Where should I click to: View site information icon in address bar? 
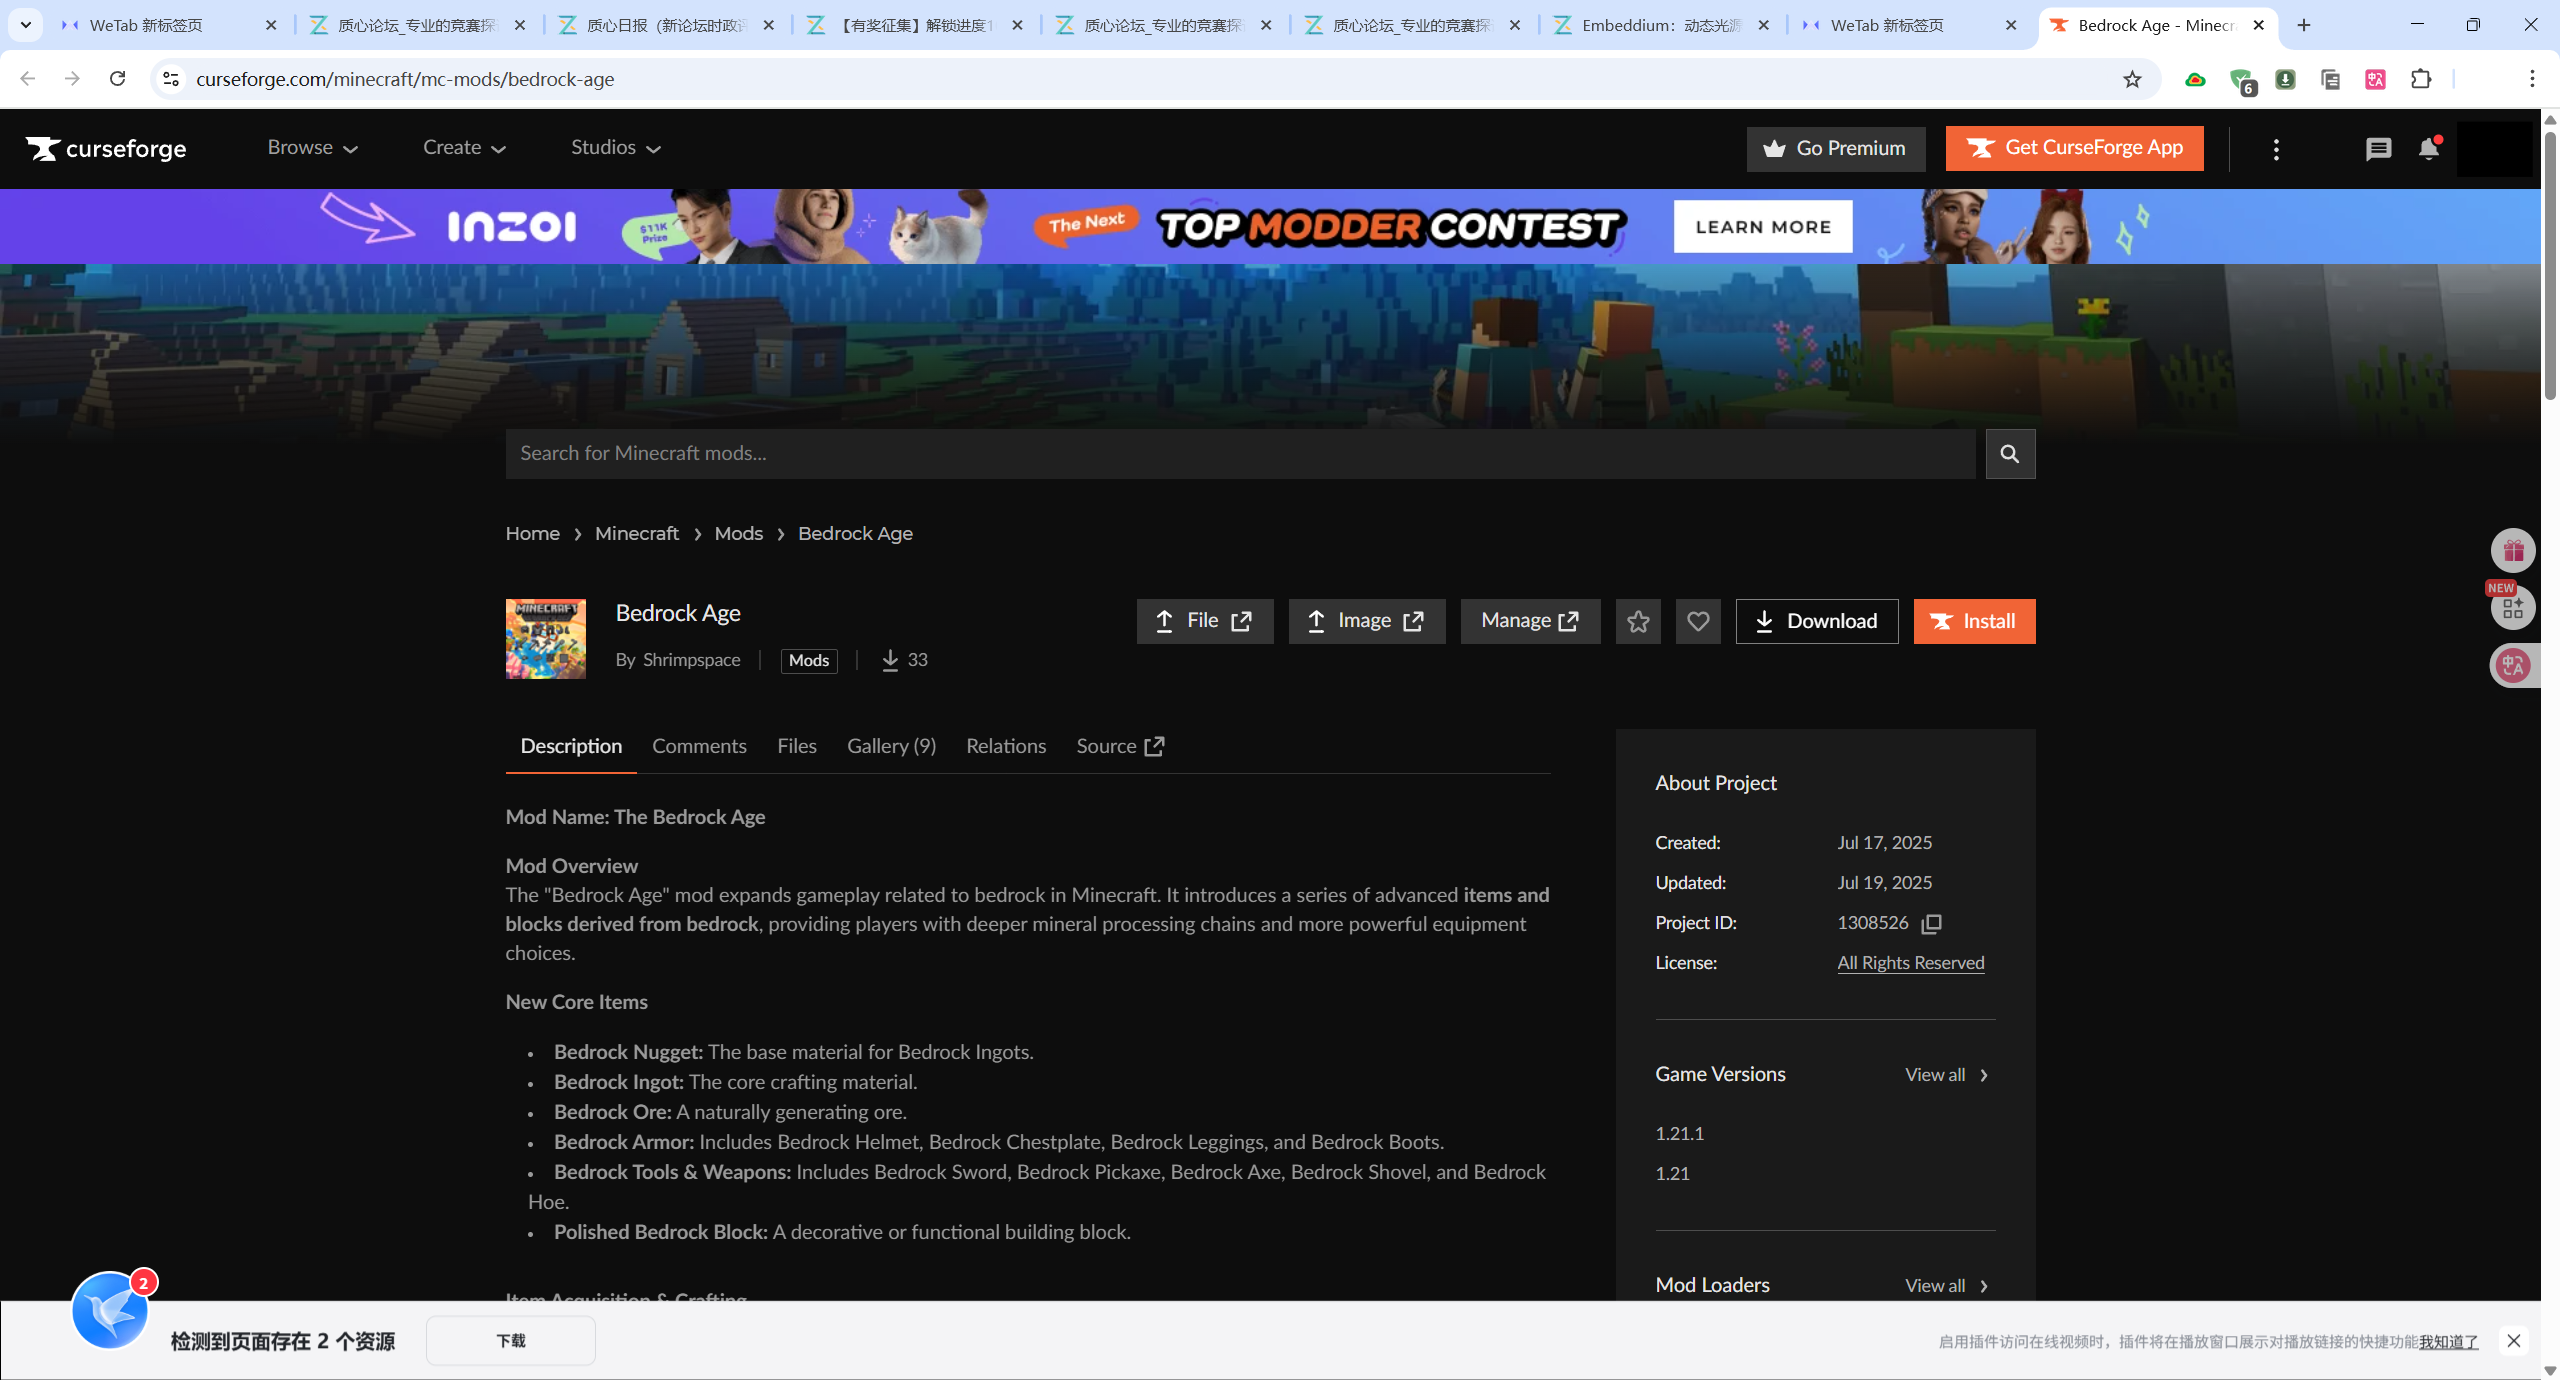click(171, 79)
